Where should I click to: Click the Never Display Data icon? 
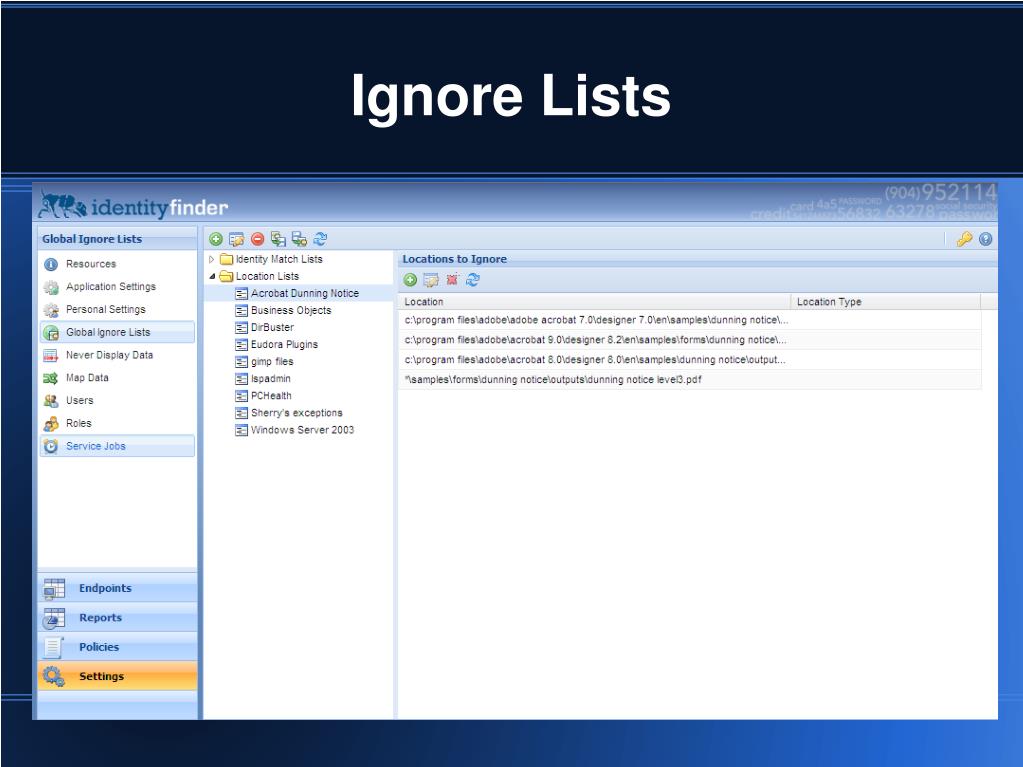[51, 355]
